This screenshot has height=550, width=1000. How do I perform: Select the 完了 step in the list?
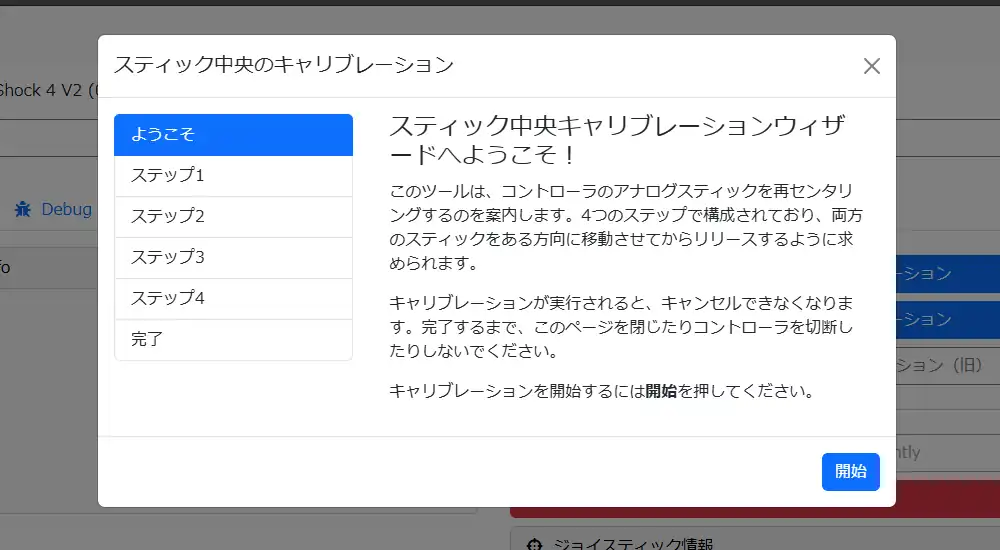(x=233, y=339)
